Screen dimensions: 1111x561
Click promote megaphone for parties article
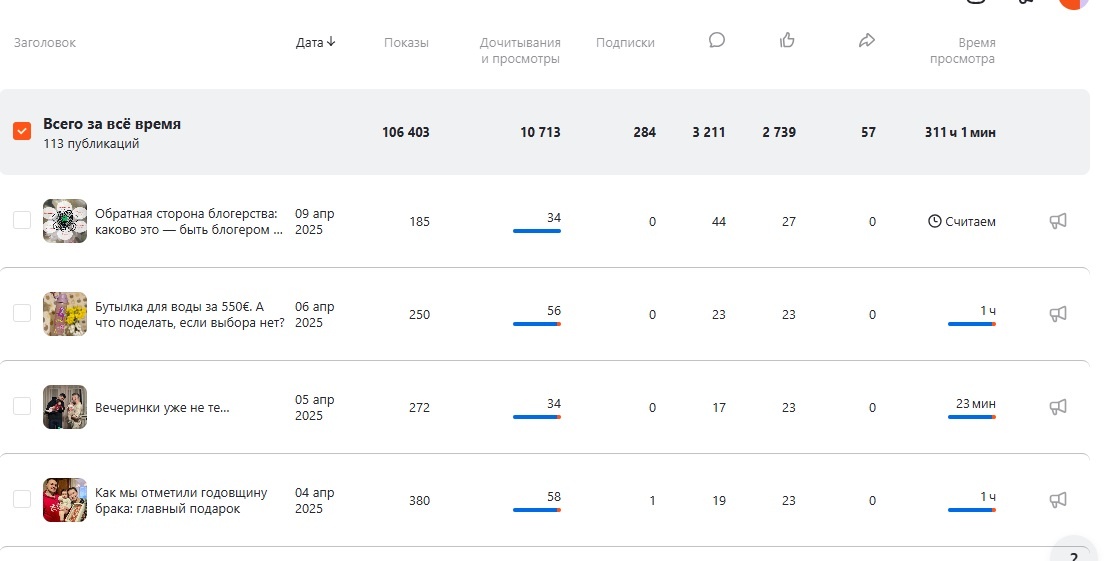click(1058, 407)
